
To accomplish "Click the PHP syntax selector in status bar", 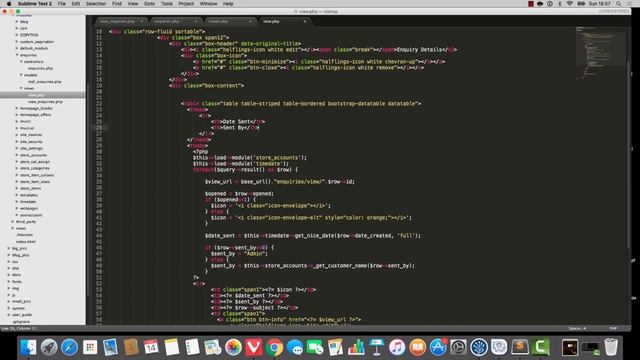I will coord(613,328).
